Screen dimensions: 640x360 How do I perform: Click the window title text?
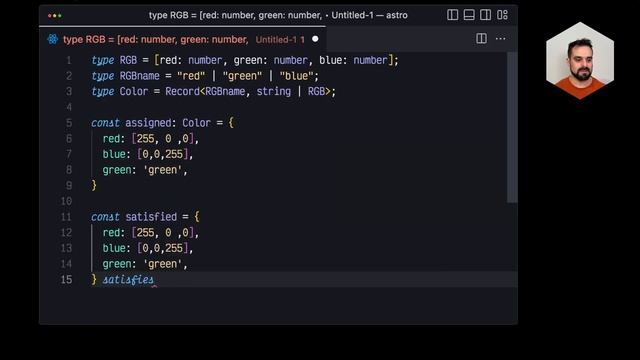[278, 16]
